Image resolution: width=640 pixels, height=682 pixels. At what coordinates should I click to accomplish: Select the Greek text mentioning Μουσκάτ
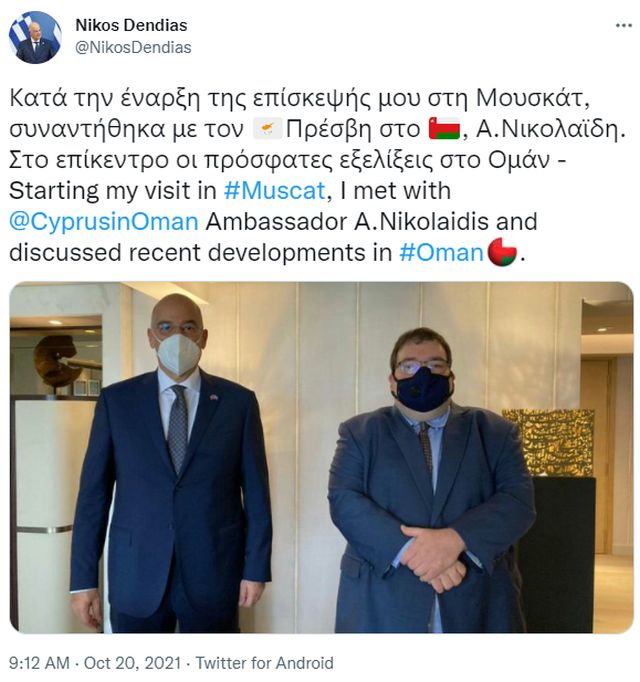(x=299, y=98)
